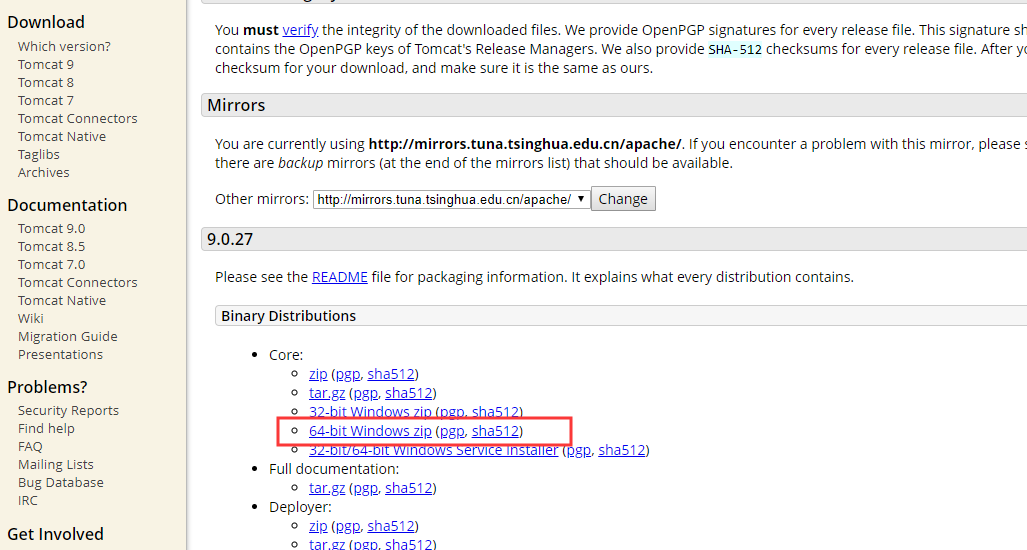Open Security Reports under Problems?

coord(68,411)
